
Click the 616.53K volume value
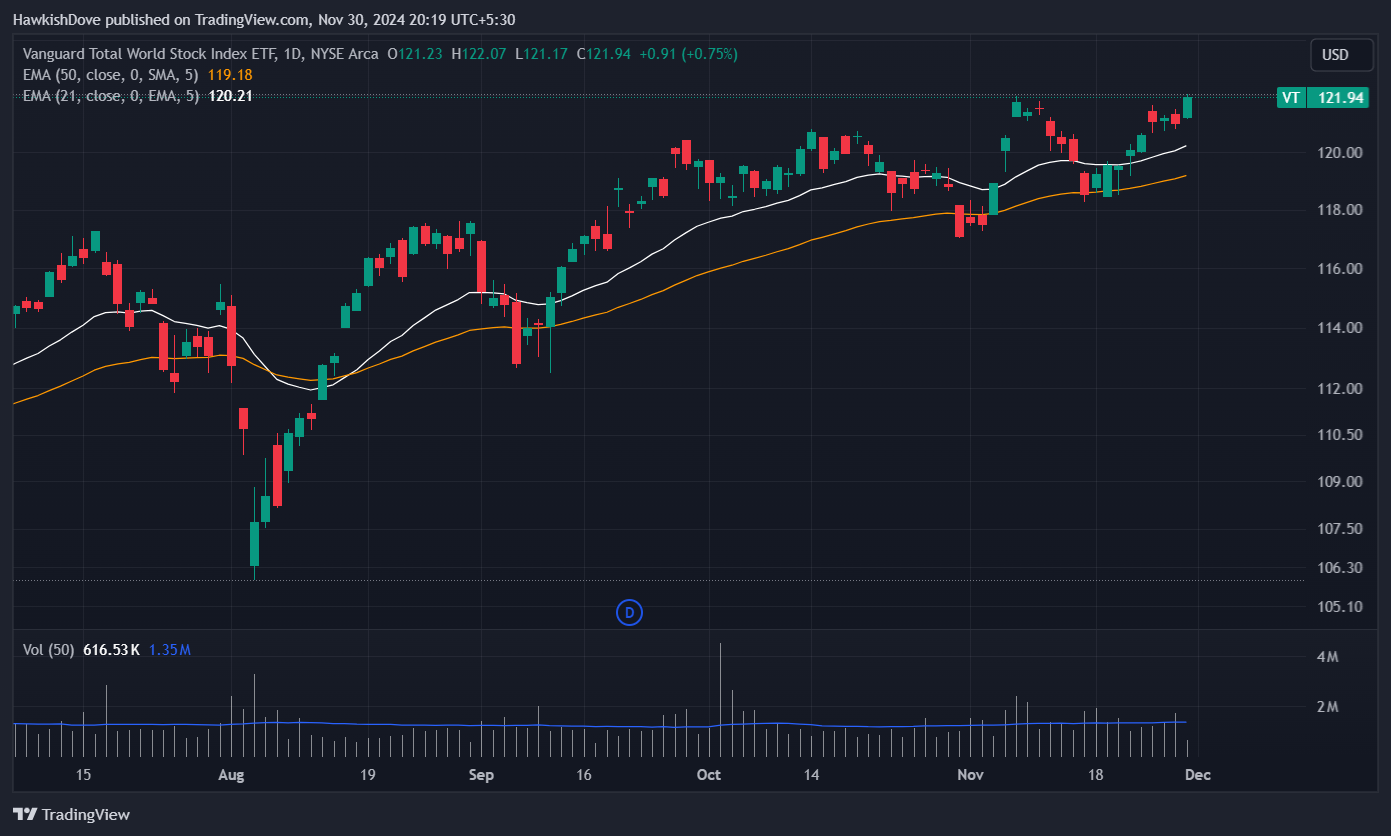pos(112,650)
